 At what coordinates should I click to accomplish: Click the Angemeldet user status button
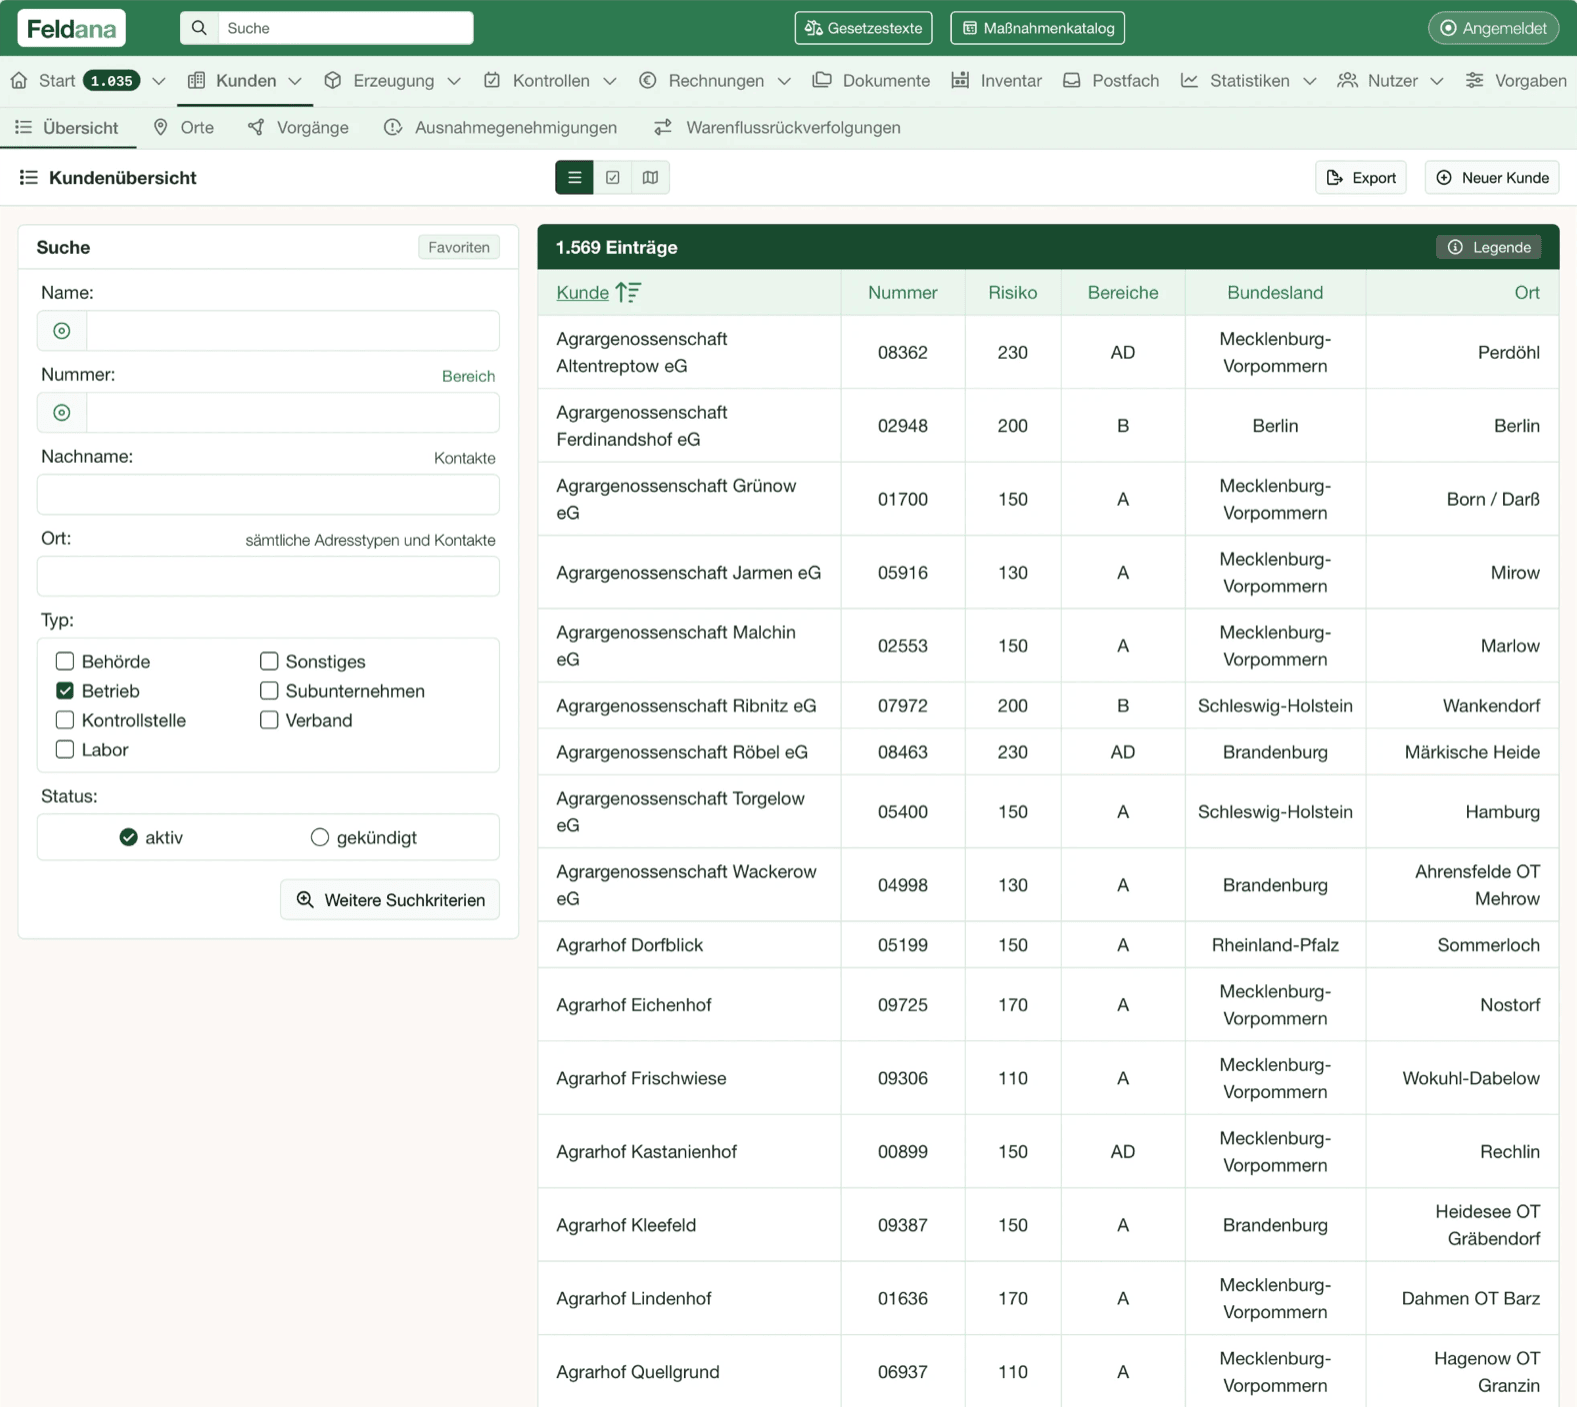(x=1493, y=28)
